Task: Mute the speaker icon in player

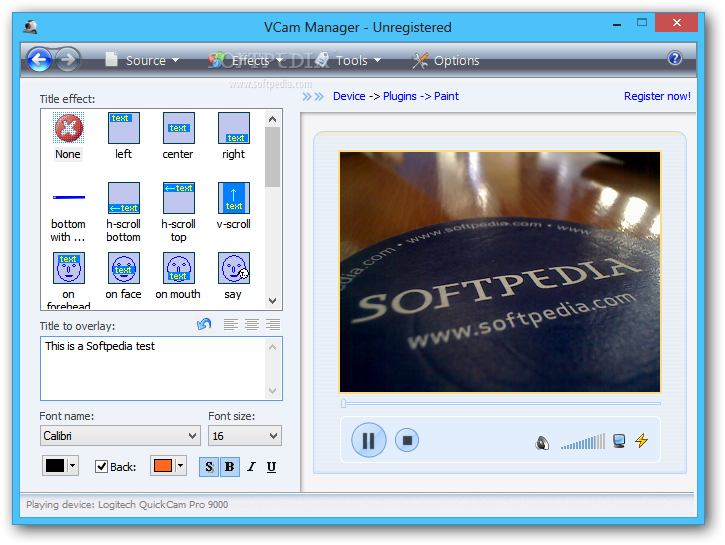Action: 542,443
